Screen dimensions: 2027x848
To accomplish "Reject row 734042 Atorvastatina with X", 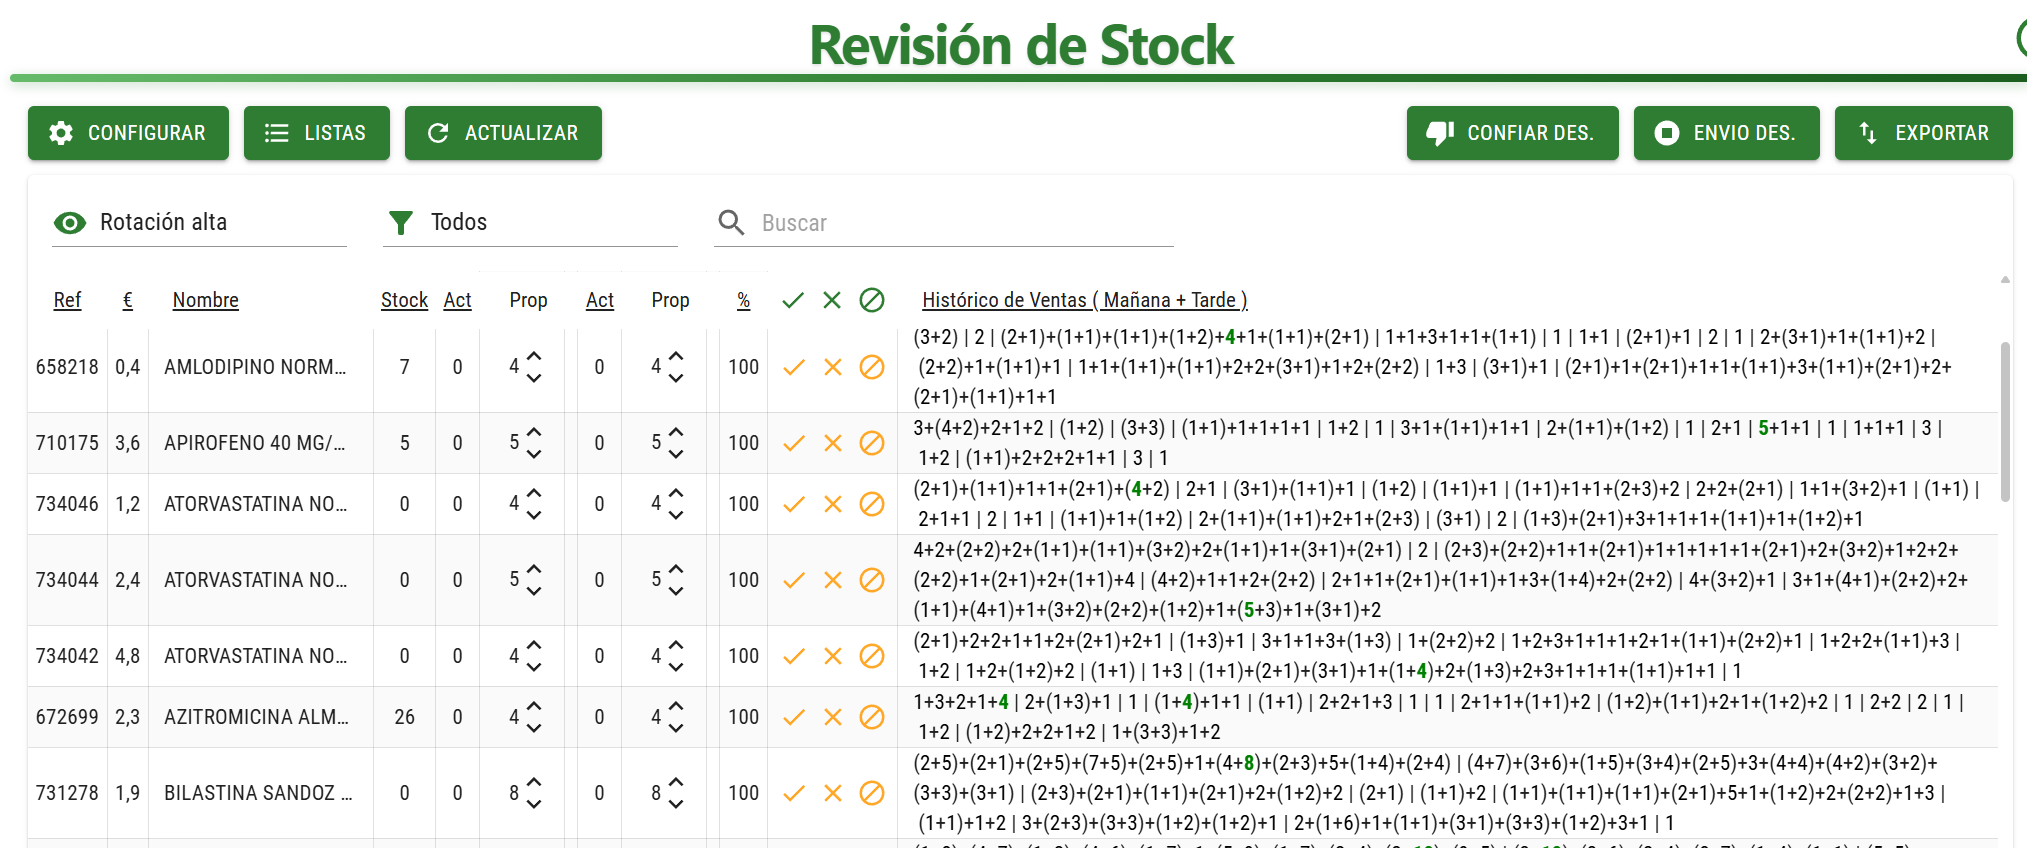I will point(833,656).
